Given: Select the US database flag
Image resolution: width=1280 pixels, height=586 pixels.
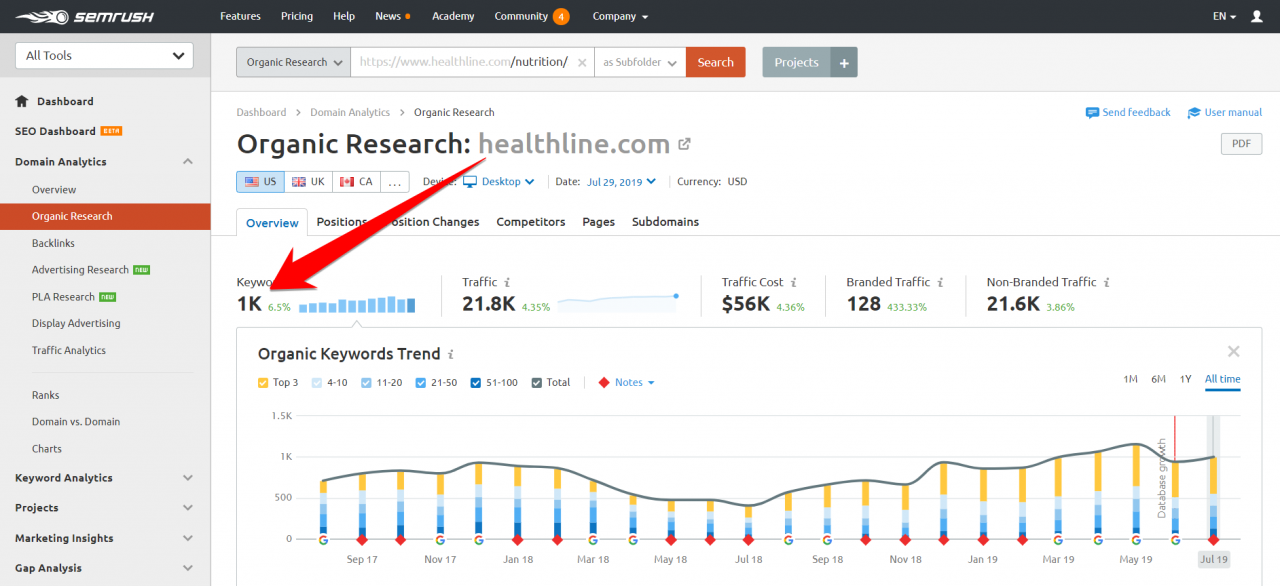Looking at the screenshot, I should pos(259,182).
